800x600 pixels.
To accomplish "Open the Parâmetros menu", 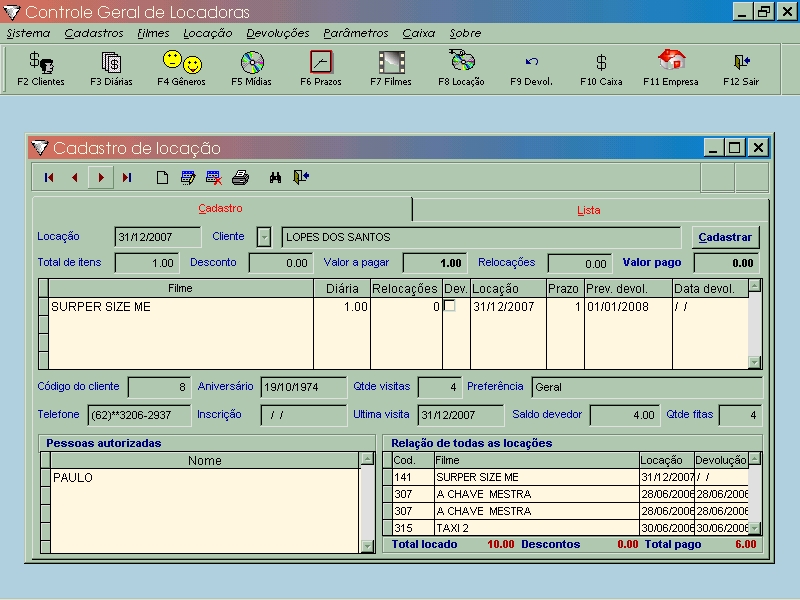I will coord(356,33).
